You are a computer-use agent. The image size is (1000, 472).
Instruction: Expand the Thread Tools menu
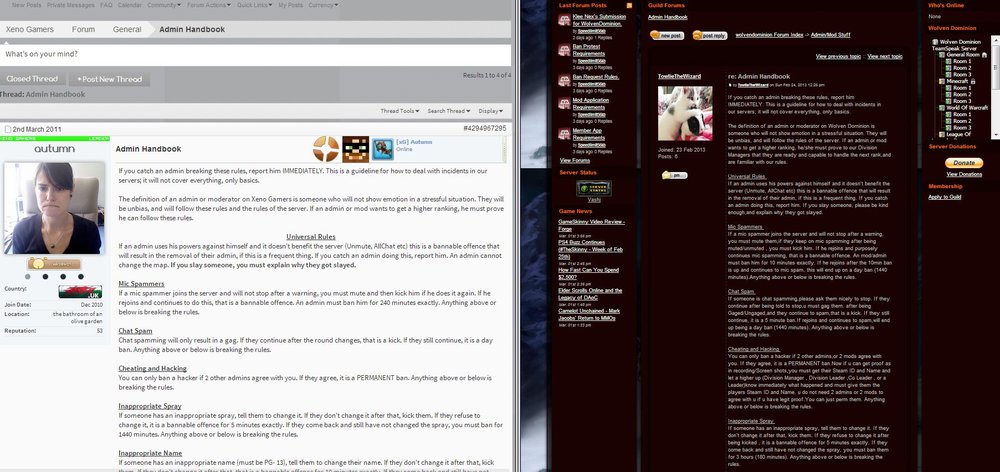[400, 111]
